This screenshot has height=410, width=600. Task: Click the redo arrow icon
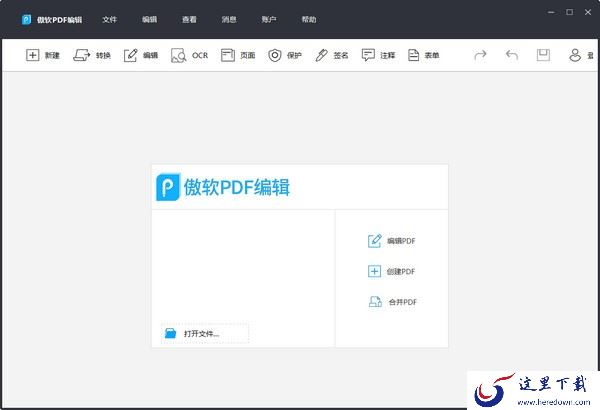click(x=480, y=55)
